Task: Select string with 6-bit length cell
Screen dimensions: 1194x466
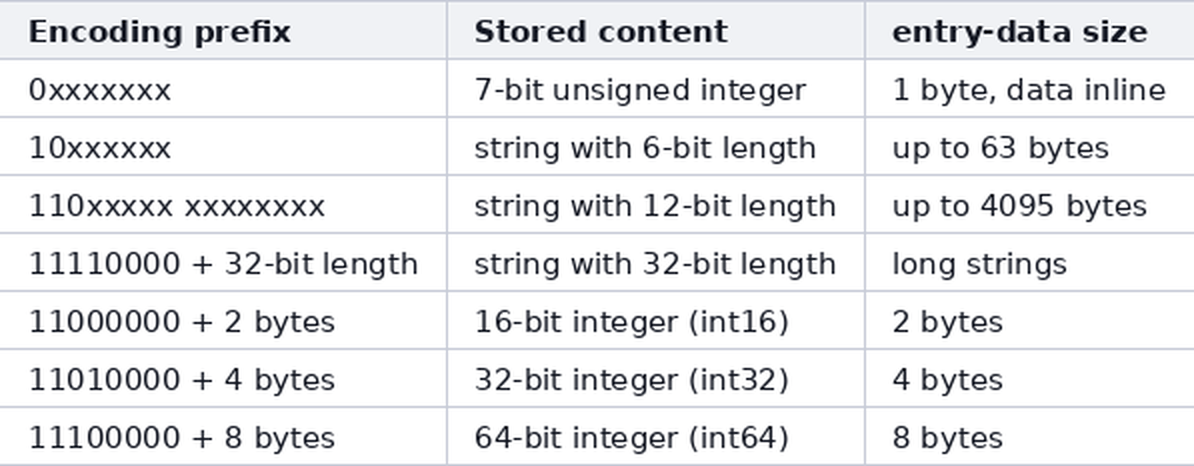Action: 656,147
